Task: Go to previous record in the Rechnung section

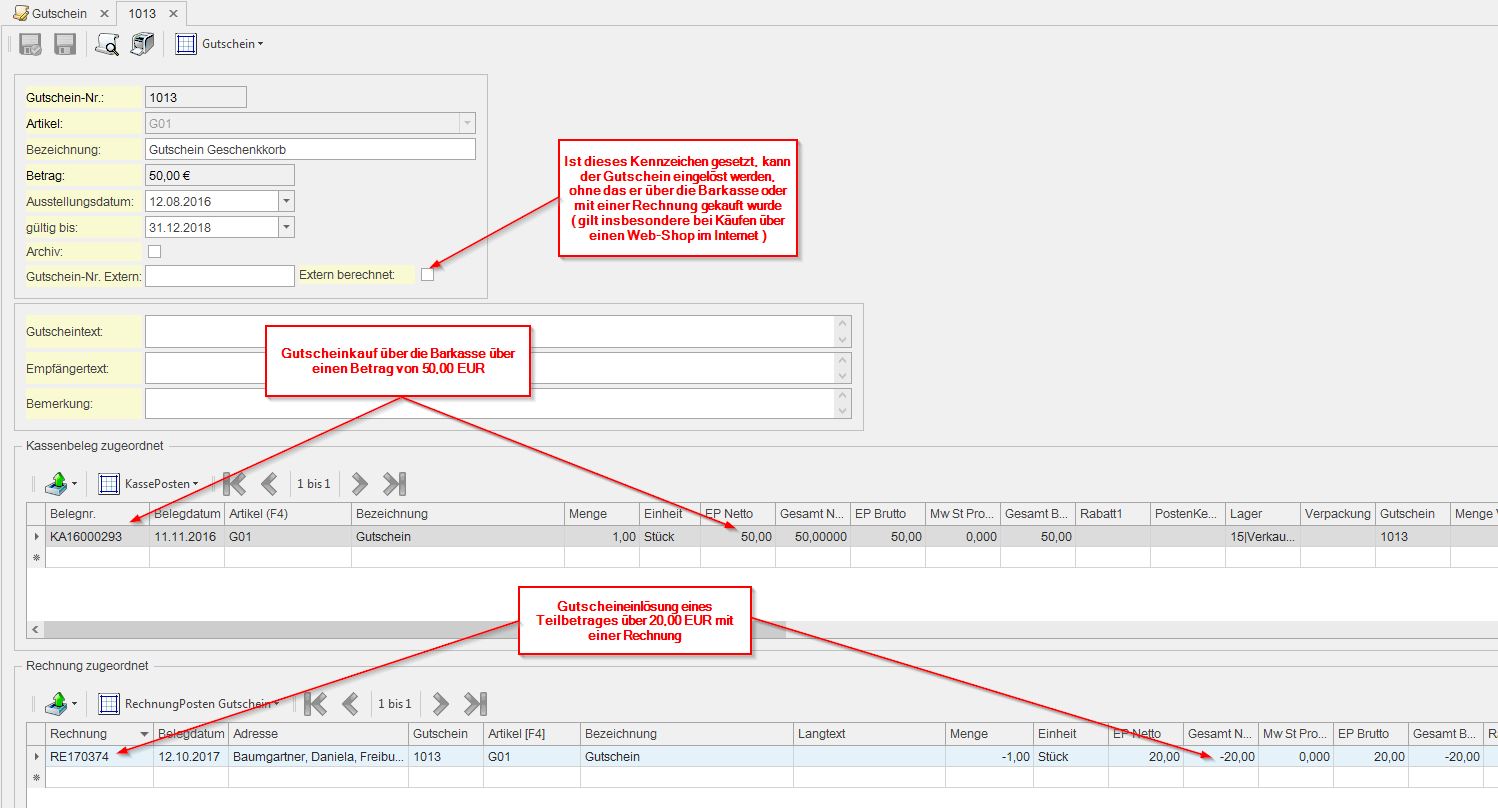Action: click(x=350, y=704)
